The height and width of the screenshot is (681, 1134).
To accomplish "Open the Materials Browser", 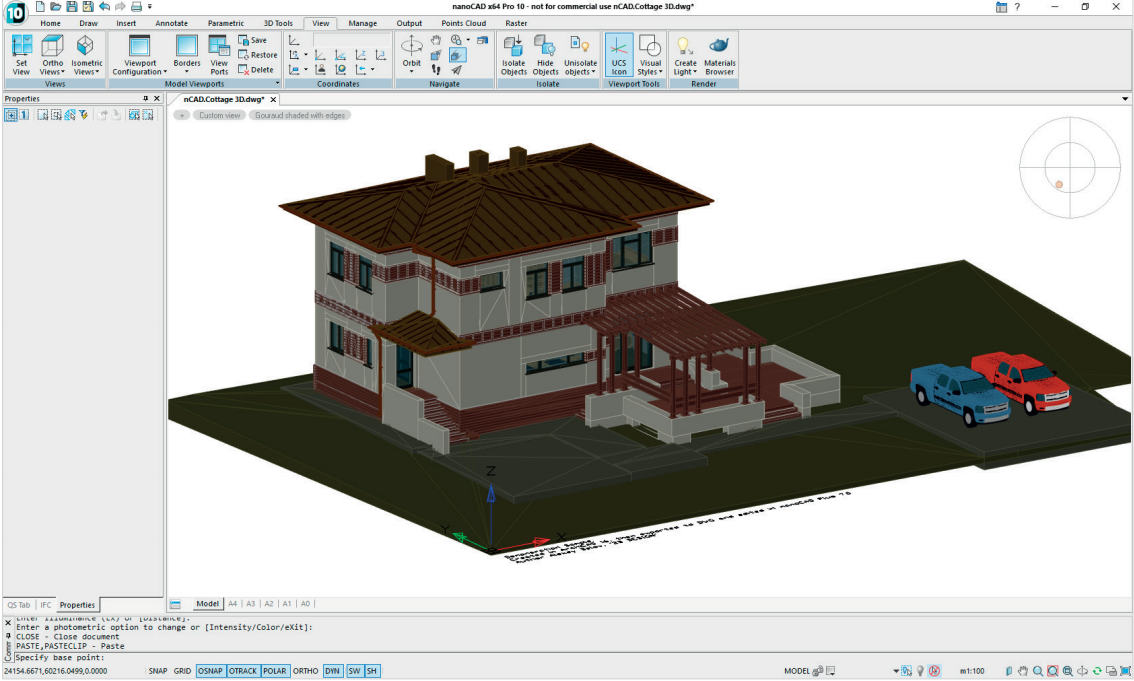I will [720, 54].
